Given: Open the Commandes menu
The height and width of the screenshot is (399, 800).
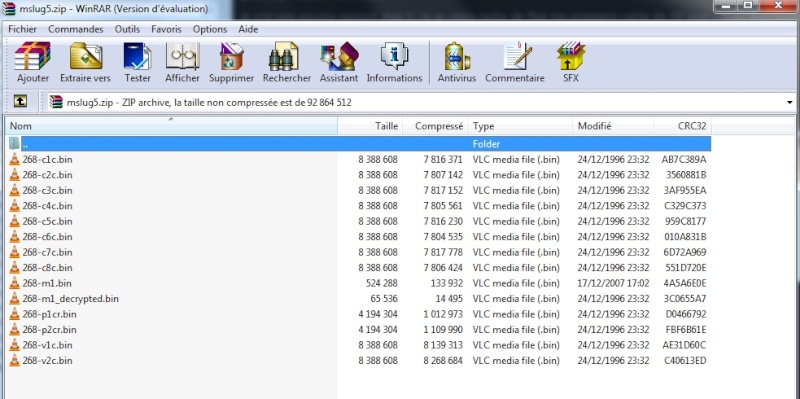Looking at the screenshot, I should coord(76,29).
